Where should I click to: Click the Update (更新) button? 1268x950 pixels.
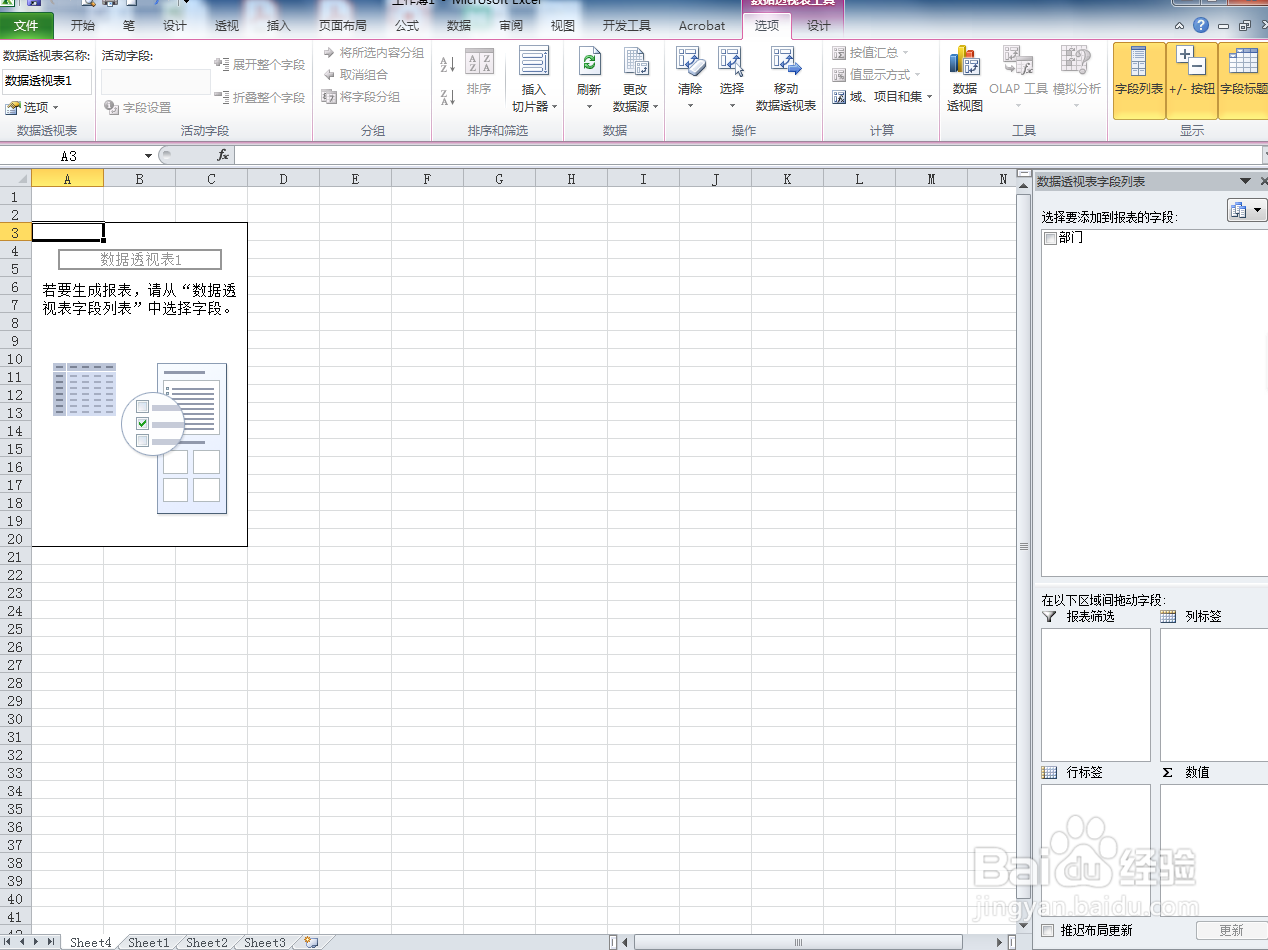coord(1231,931)
